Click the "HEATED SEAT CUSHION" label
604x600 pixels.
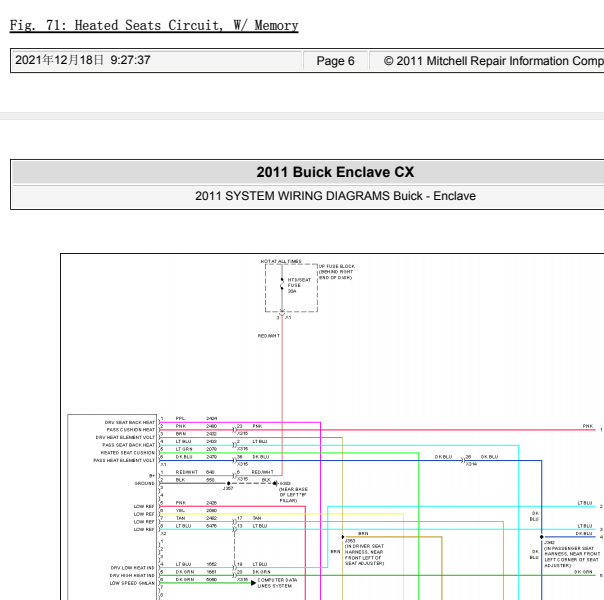[x=128, y=453]
